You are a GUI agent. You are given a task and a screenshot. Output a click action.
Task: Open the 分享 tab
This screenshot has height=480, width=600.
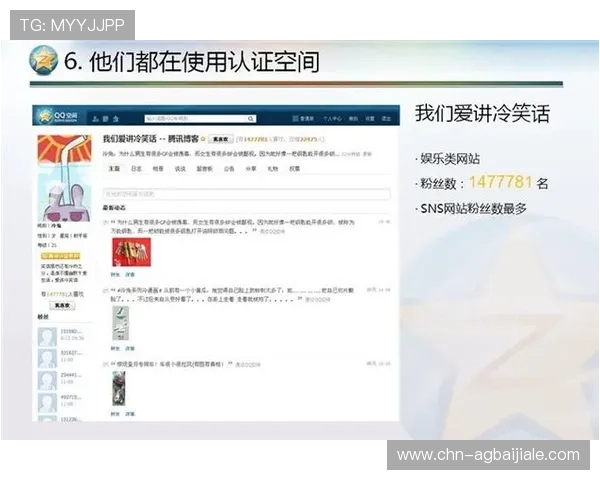(x=251, y=168)
